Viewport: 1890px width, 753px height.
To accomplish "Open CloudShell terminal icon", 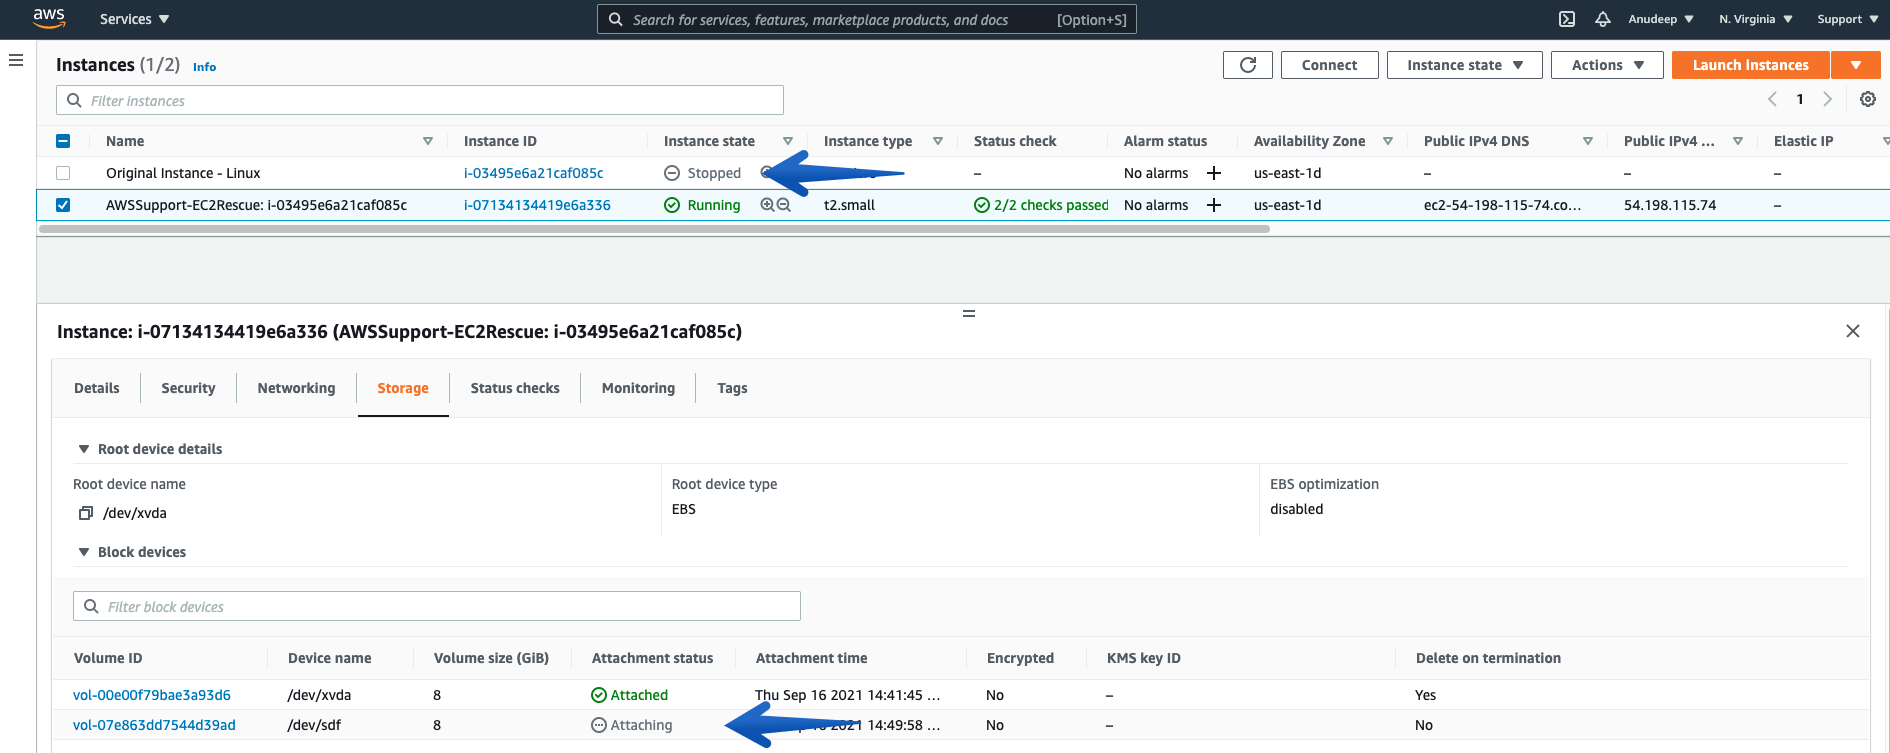I will (1567, 19).
